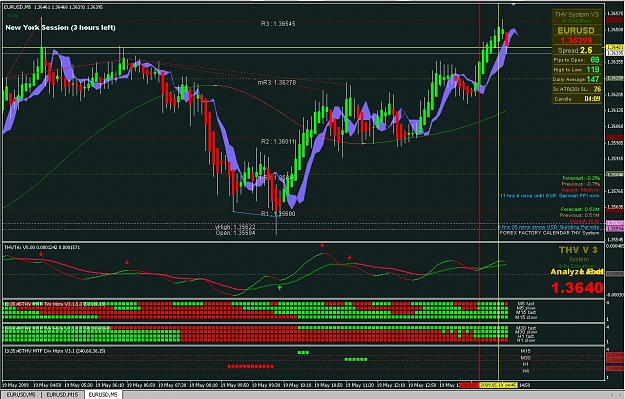Viewport: 625px width, 399px height.
Task: Click the yellow Analyze label
Action: [567, 271]
